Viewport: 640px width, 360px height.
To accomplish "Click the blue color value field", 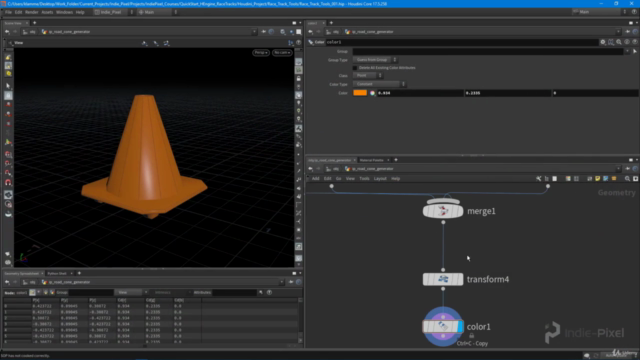I will [x=595, y=93].
